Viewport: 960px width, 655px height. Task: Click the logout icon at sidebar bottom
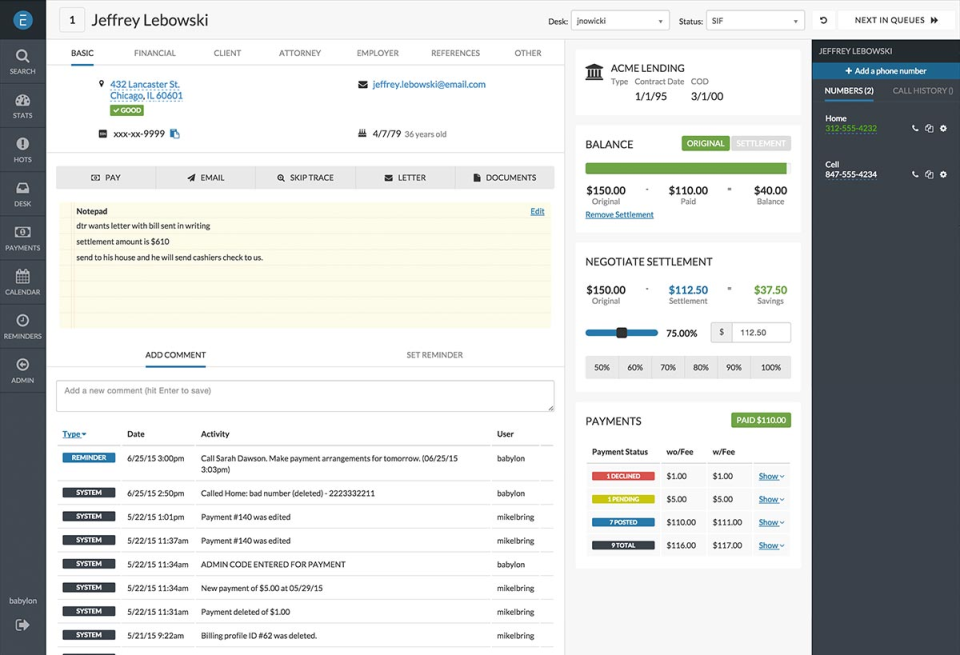pyautogui.click(x=22, y=625)
